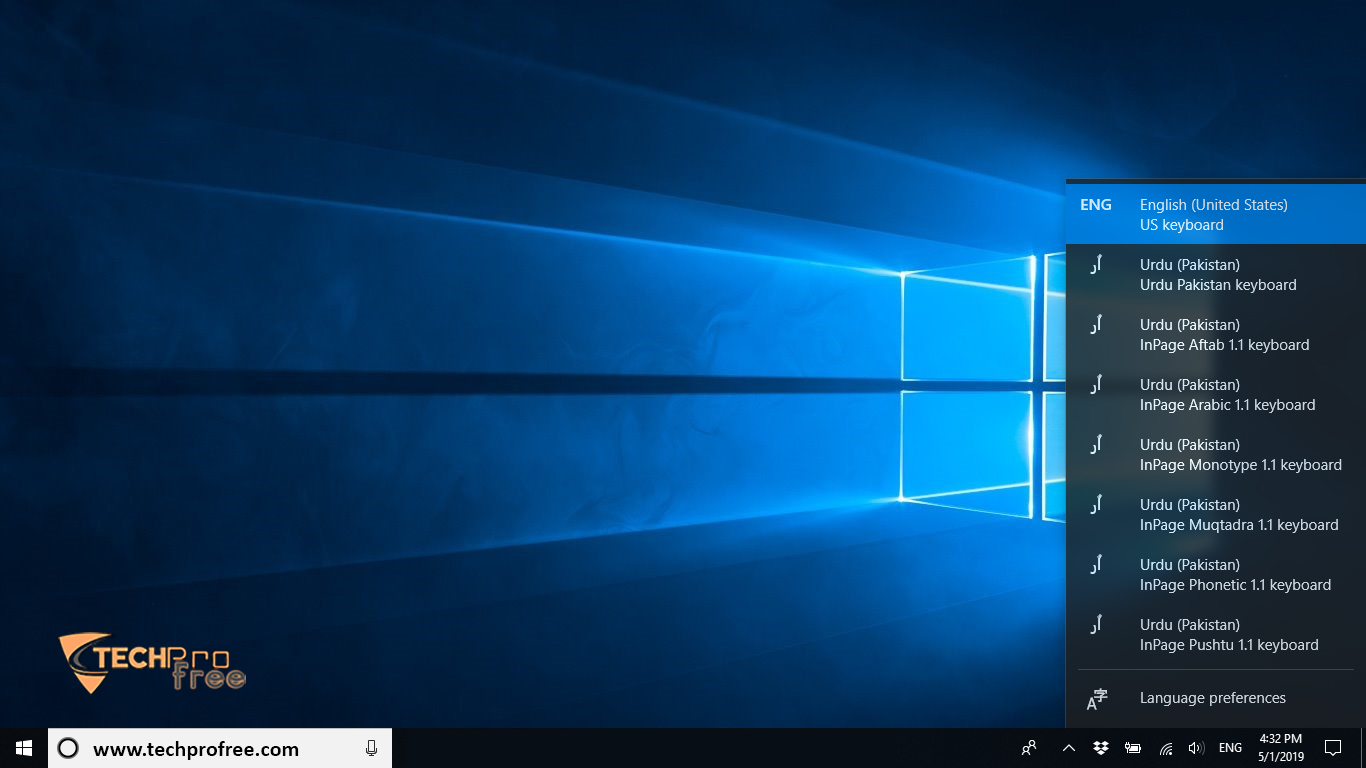Select Urdu Pakistan keyboard
Image resolution: width=1366 pixels, height=768 pixels.
pyautogui.click(x=1216, y=274)
